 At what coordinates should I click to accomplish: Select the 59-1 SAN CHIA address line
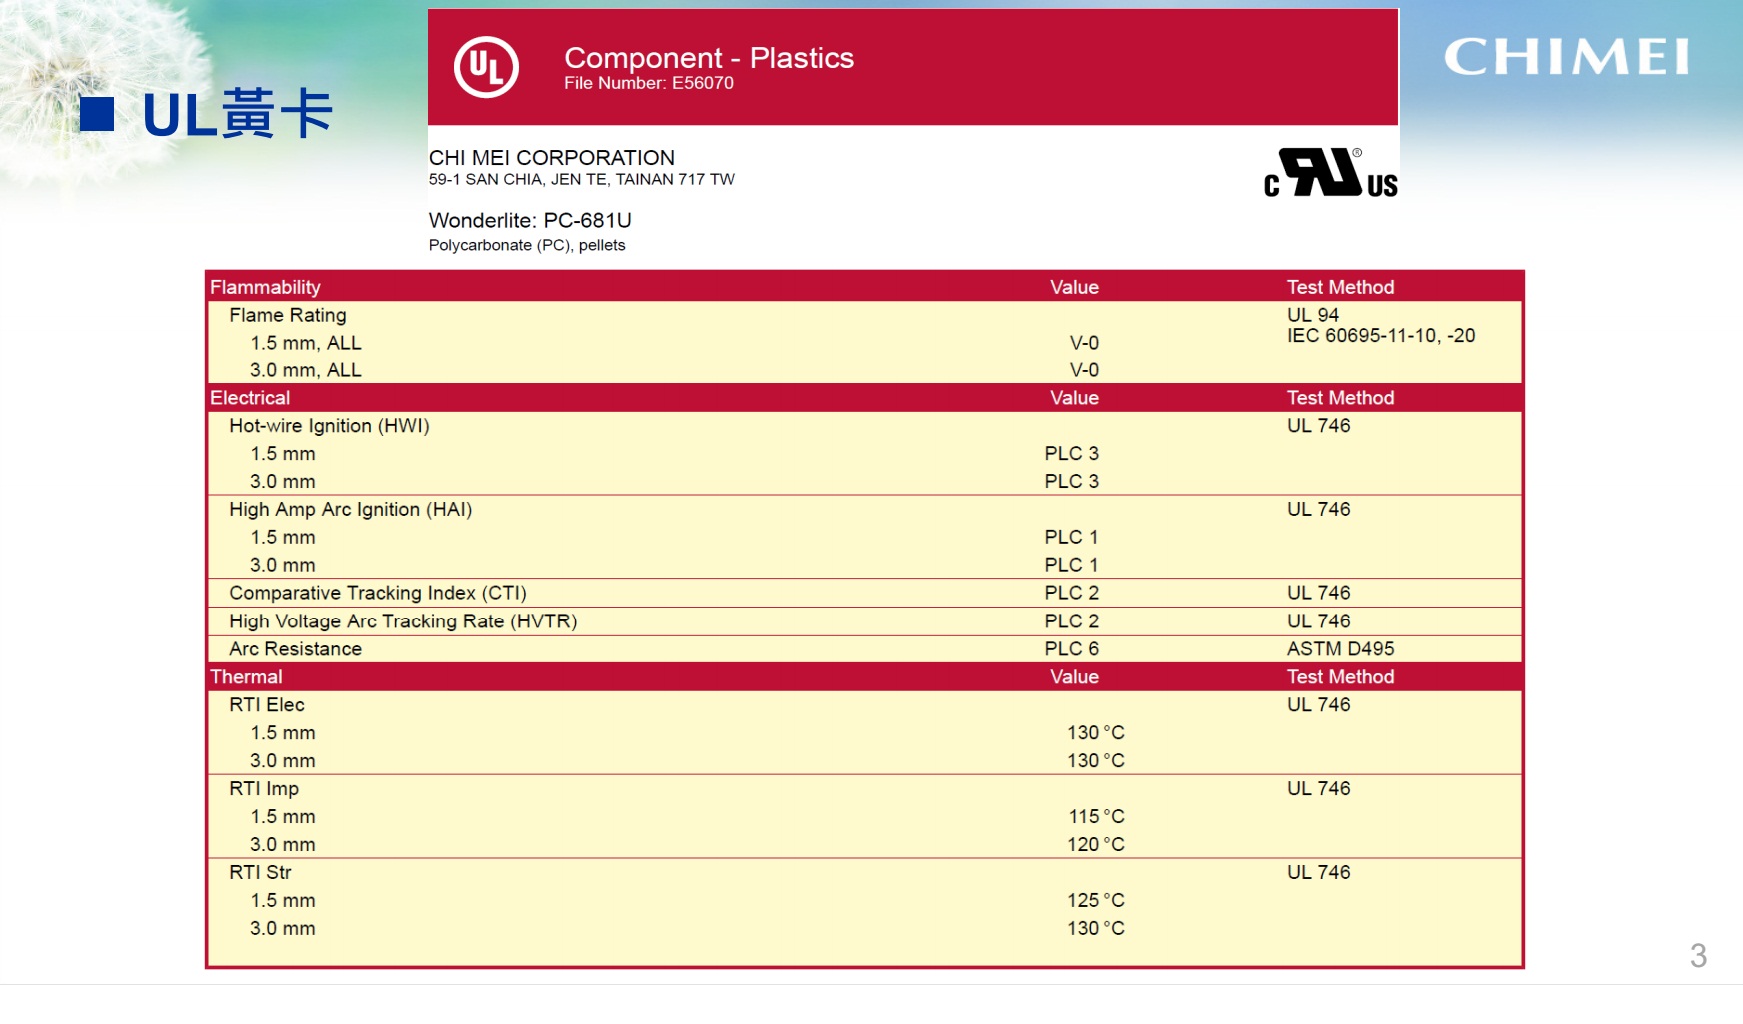[582, 180]
